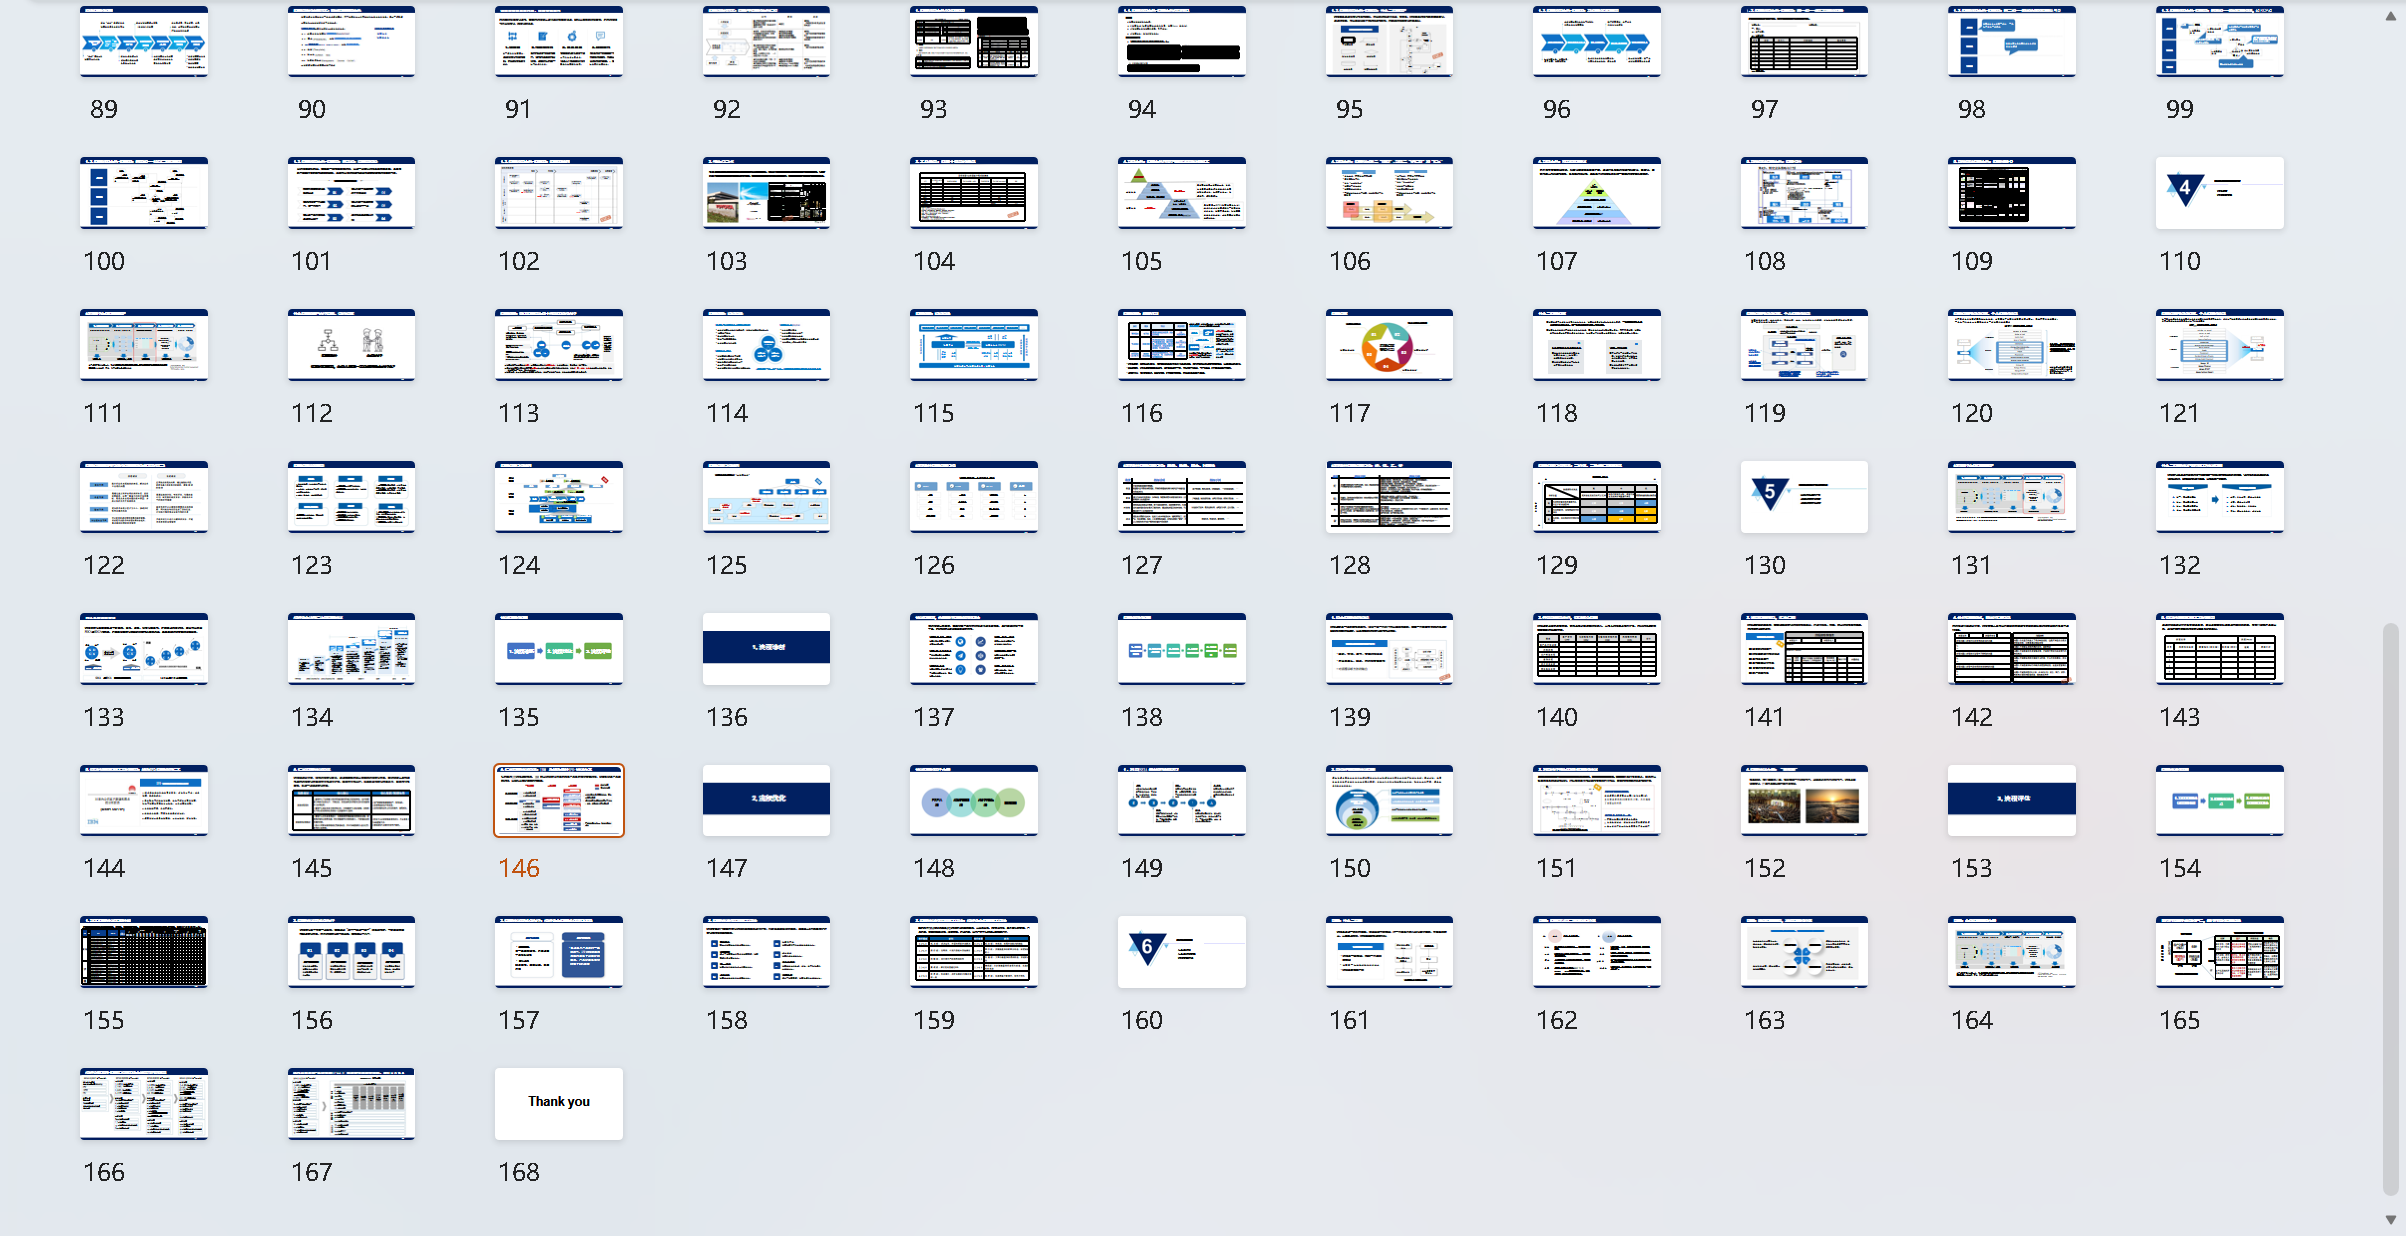Select the highlighted slide 146 thumbnail
This screenshot has height=1236, width=2406.
click(558, 800)
